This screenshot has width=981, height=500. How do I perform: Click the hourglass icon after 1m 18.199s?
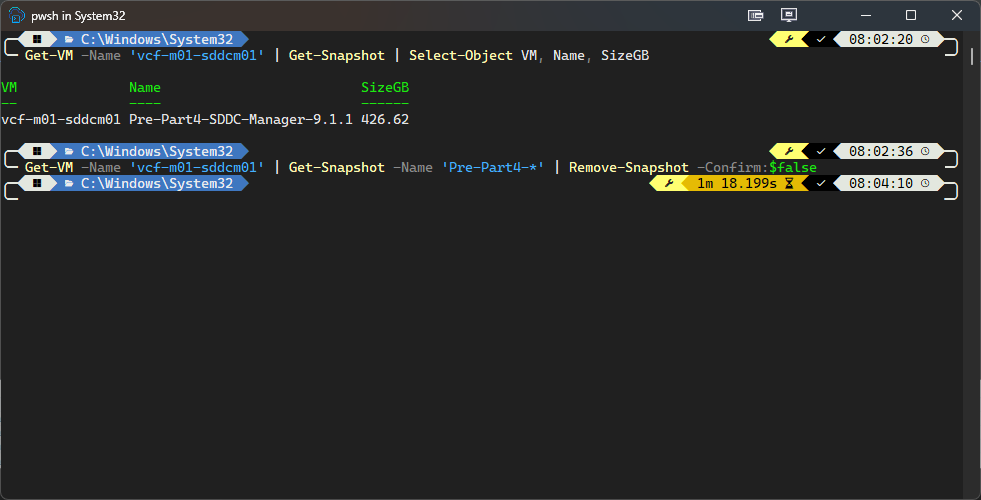789,183
